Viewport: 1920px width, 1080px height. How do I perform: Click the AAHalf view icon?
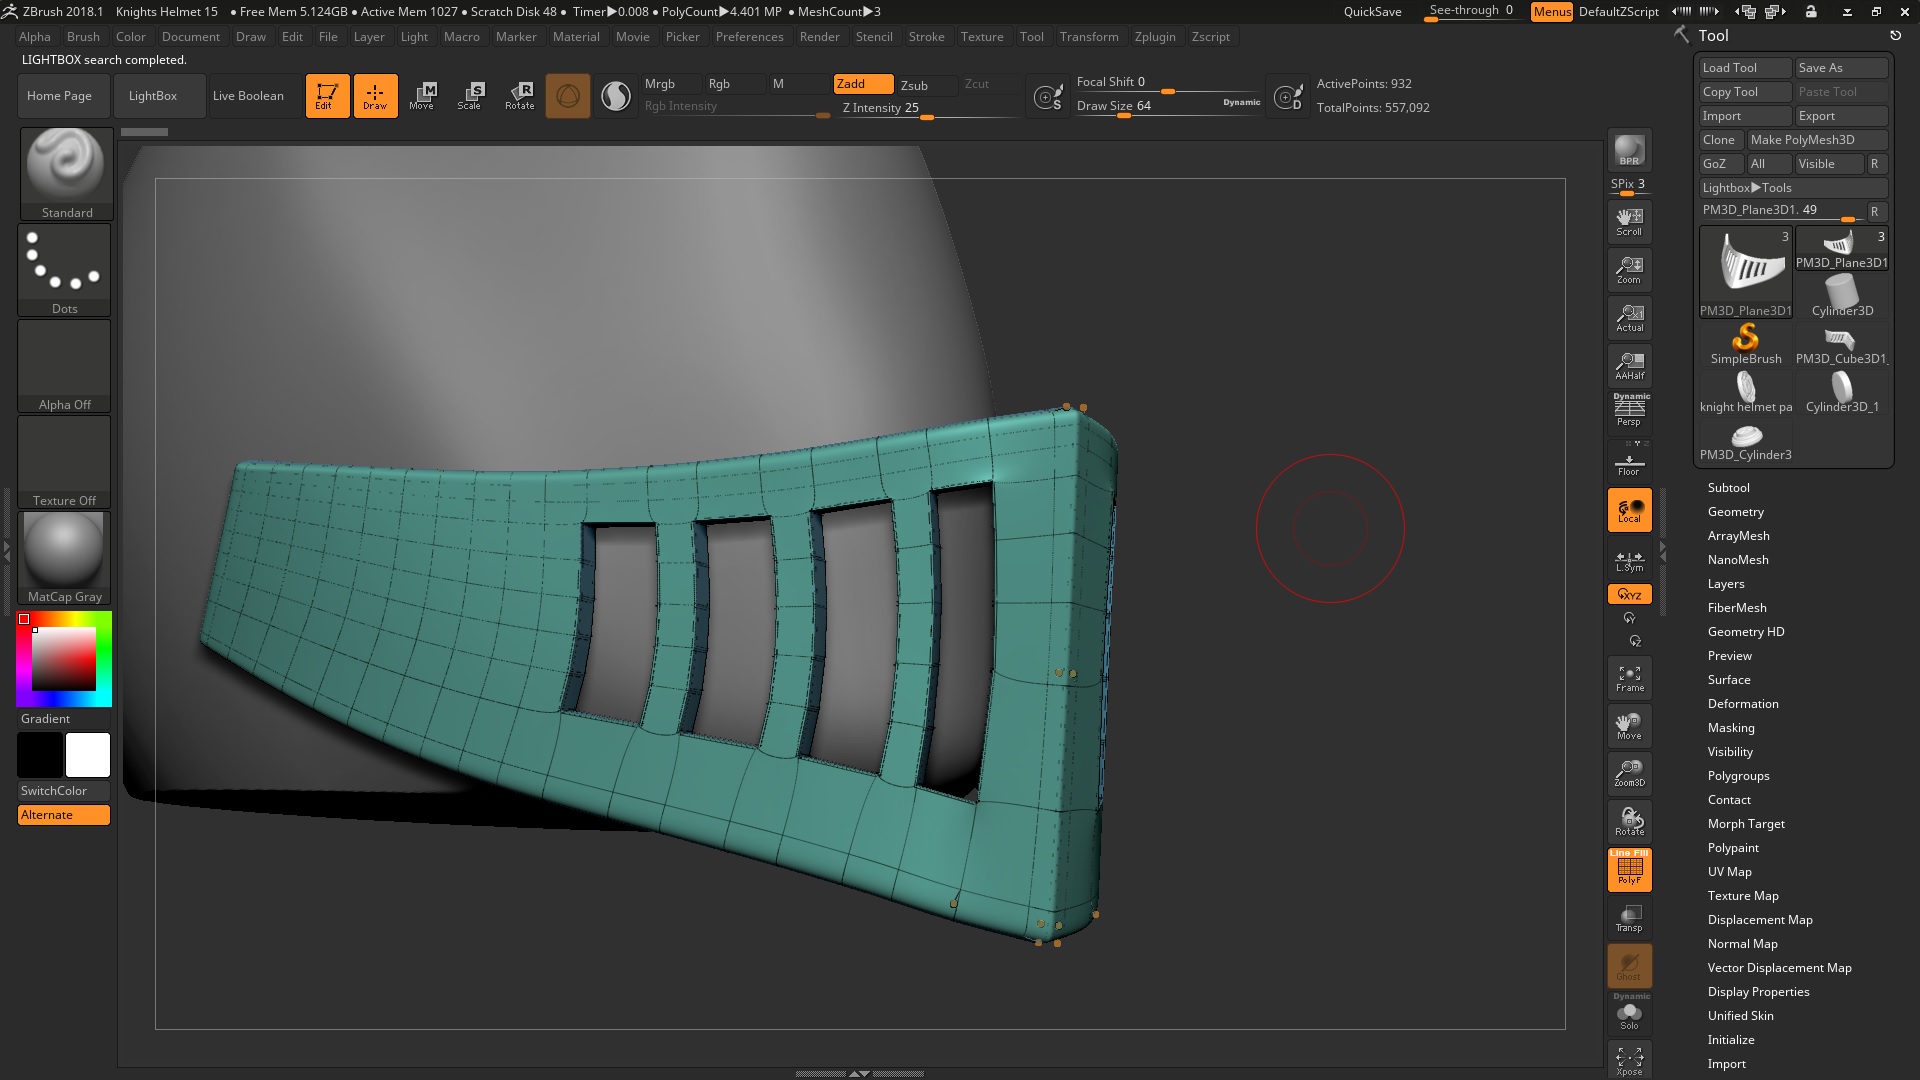pos(1629,366)
